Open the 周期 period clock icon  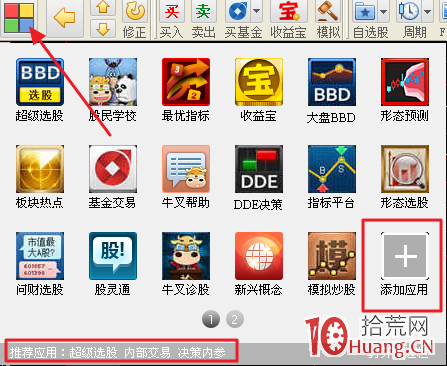(x=409, y=12)
